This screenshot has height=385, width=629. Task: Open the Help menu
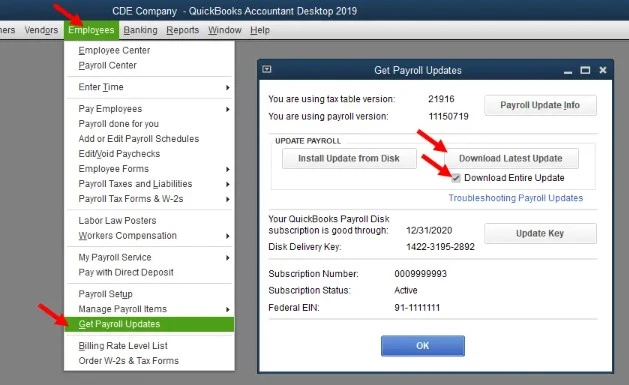pyautogui.click(x=260, y=30)
